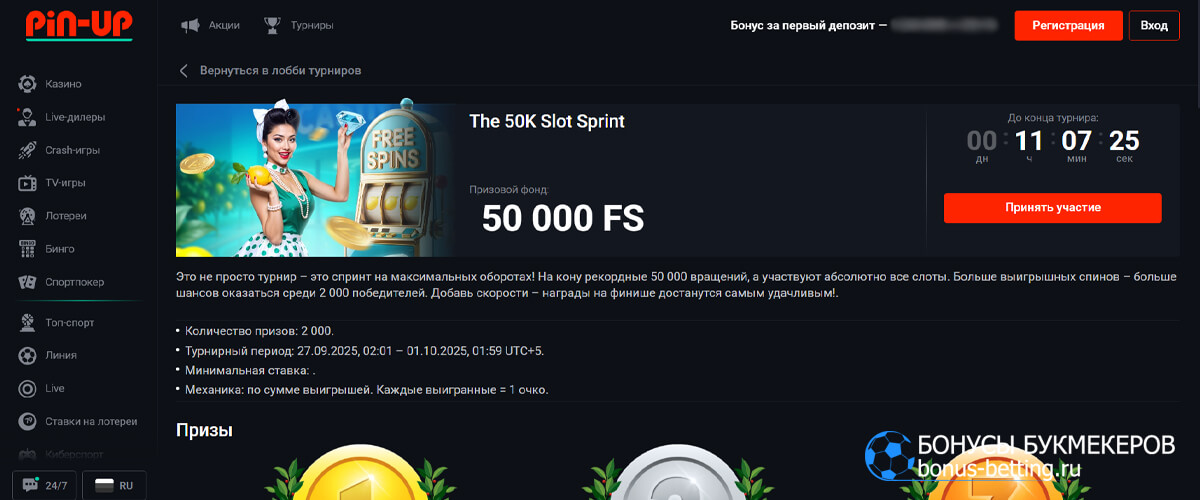Viewport: 1200px width, 500px height.
Task: Click the Вход button
Action: pos(1154,26)
